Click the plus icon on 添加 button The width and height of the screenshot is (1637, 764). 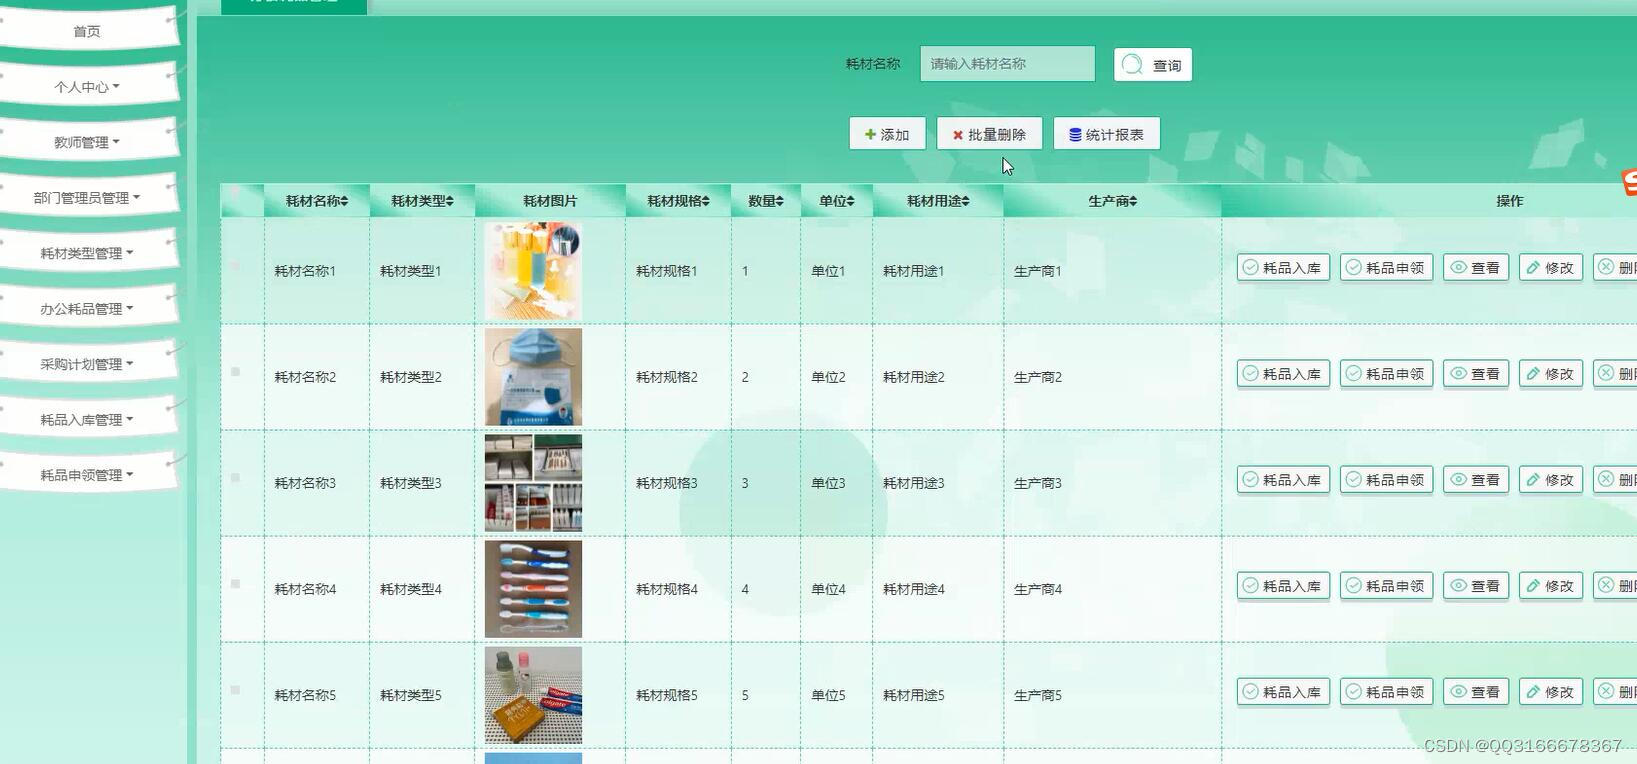(x=870, y=134)
